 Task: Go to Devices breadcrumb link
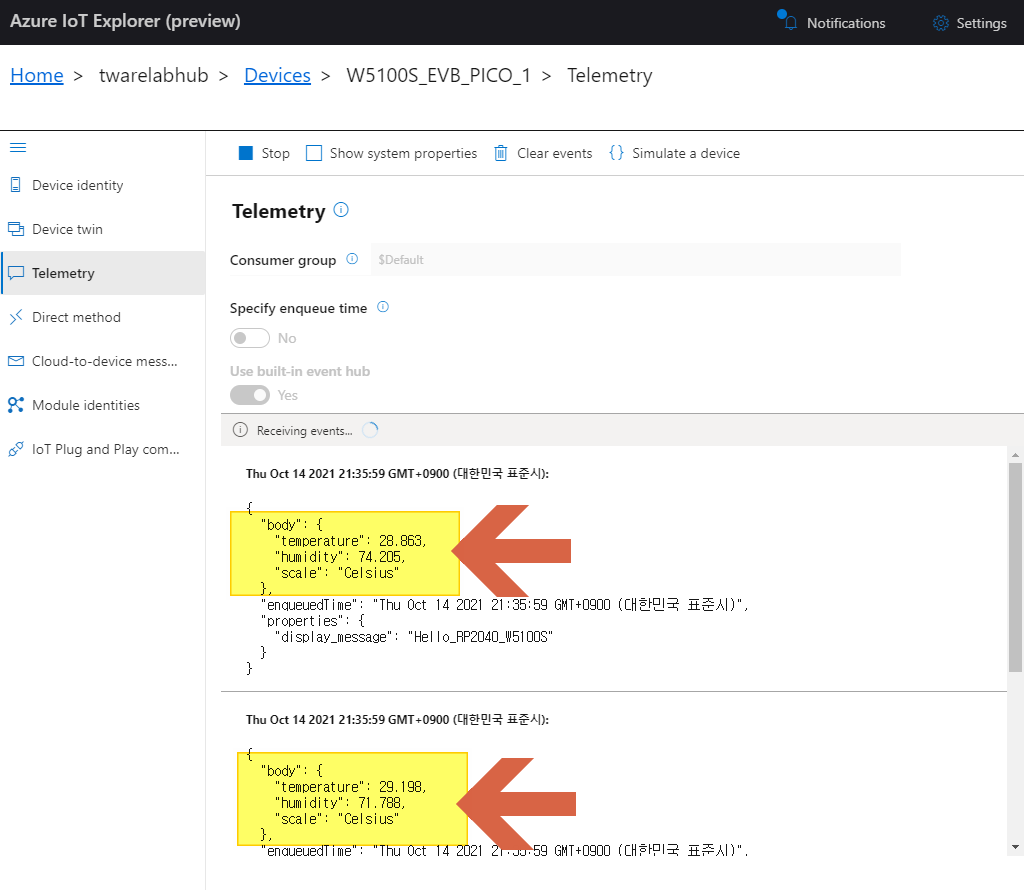[278, 76]
